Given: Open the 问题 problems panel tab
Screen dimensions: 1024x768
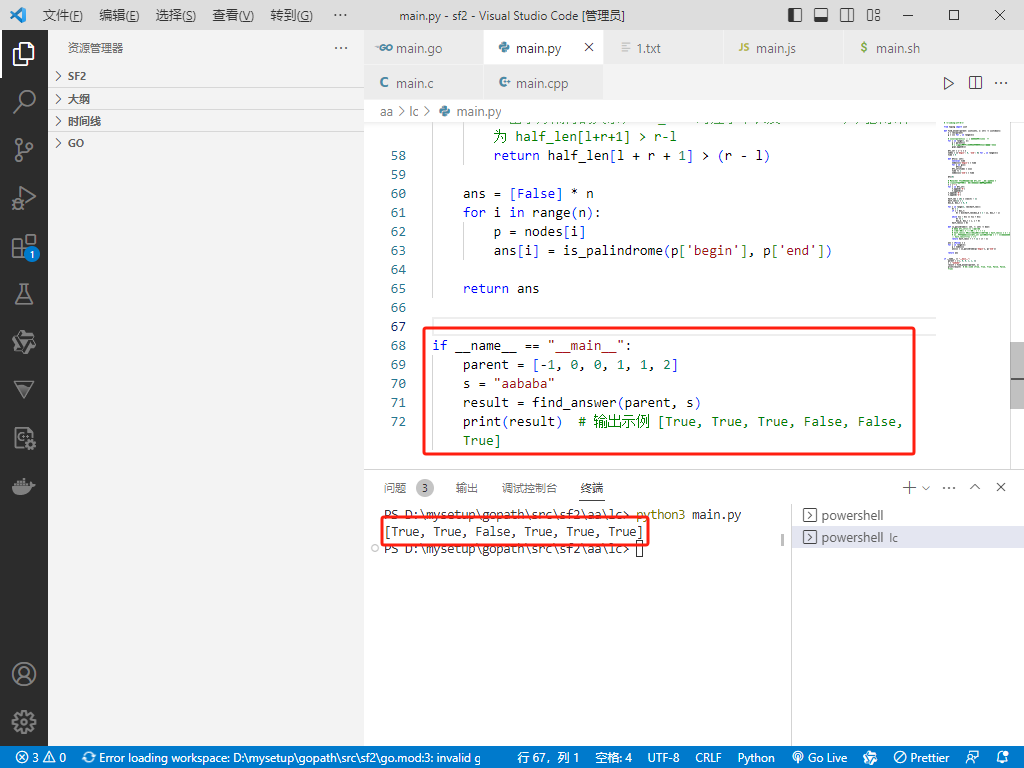Looking at the screenshot, I should 408,488.
